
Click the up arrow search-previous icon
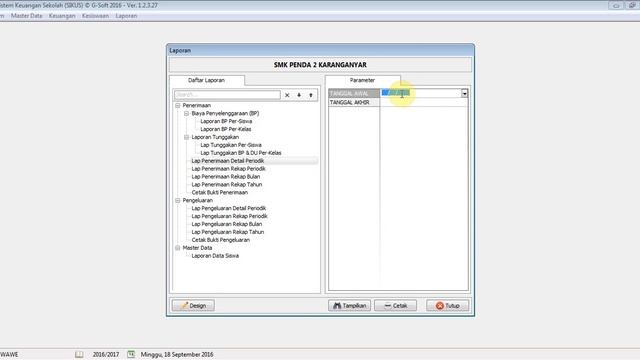(x=311, y=95)
